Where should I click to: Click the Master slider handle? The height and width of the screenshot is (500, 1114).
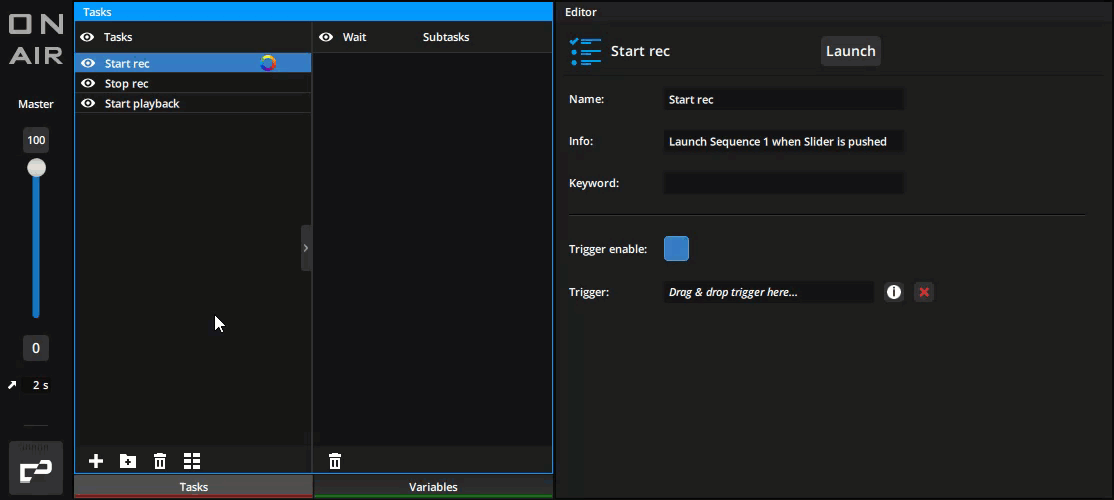pyautogui.click(x=36, y=168)
